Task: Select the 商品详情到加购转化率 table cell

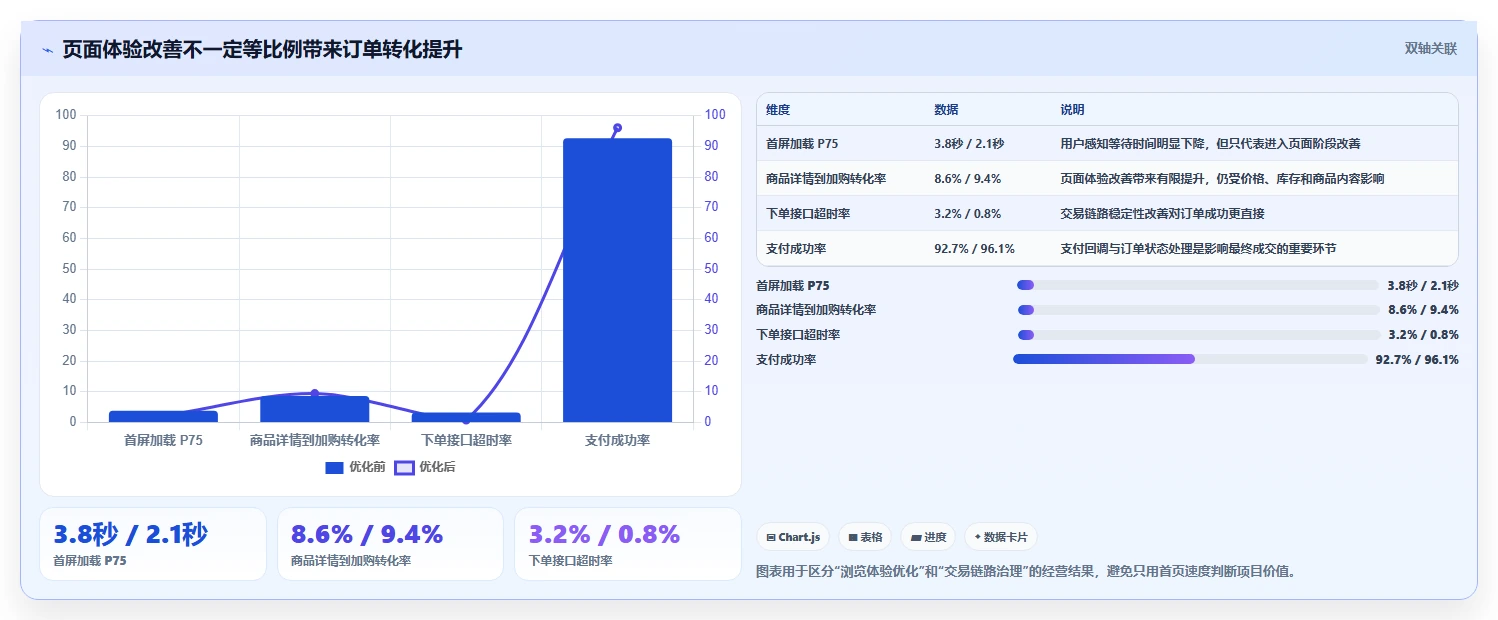Action: [x=826, y=179]
